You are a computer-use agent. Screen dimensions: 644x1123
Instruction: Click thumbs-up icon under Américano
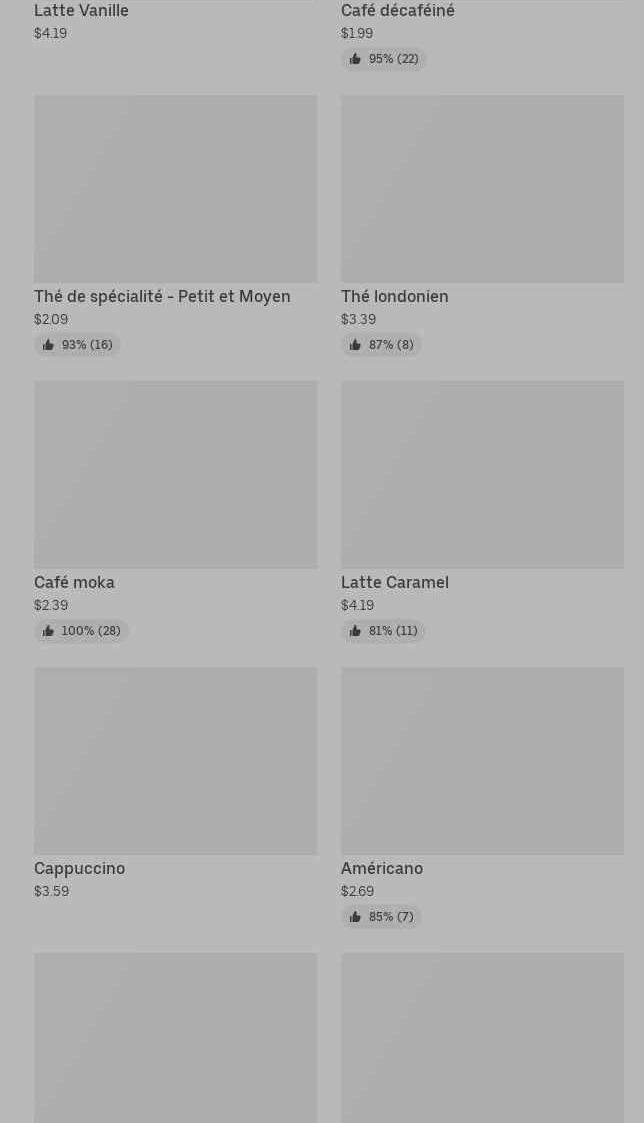tap(355, 917)
